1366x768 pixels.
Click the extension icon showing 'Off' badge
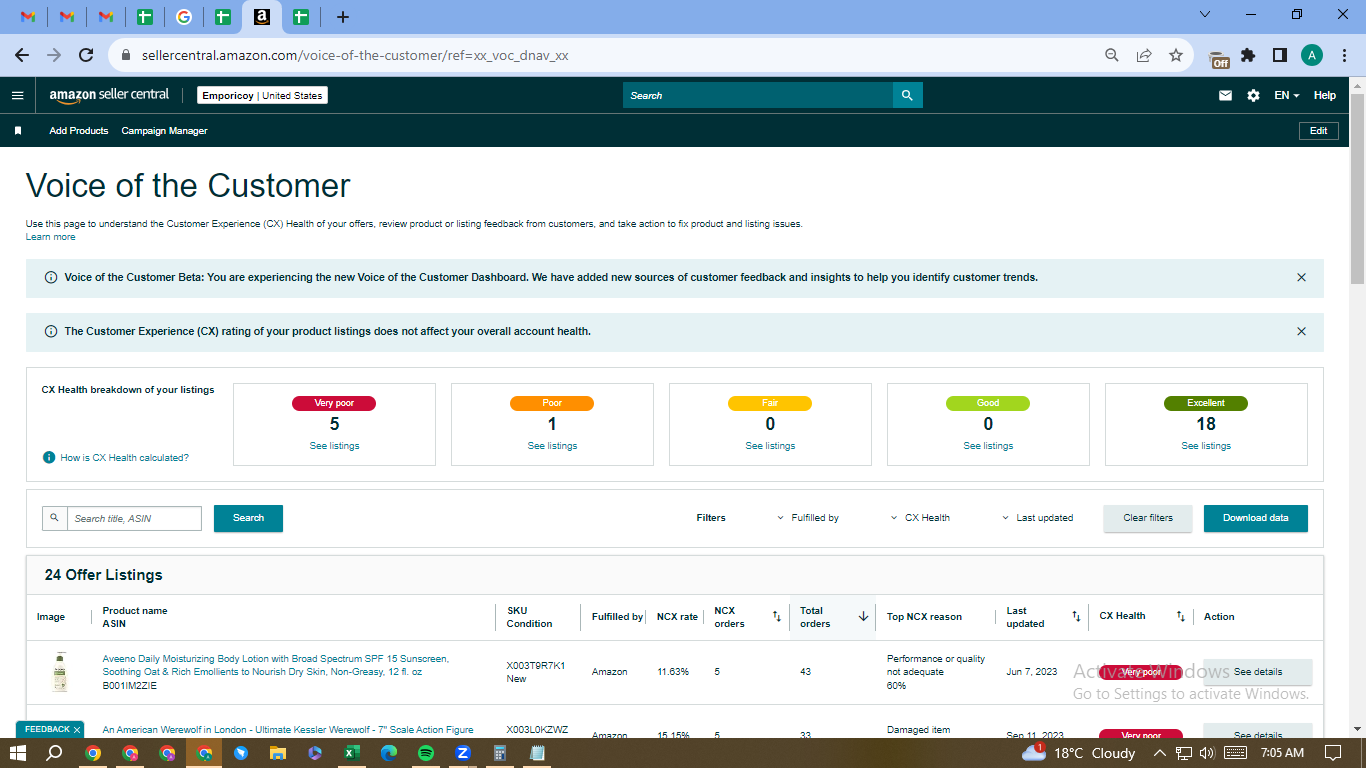point(1218,59)
